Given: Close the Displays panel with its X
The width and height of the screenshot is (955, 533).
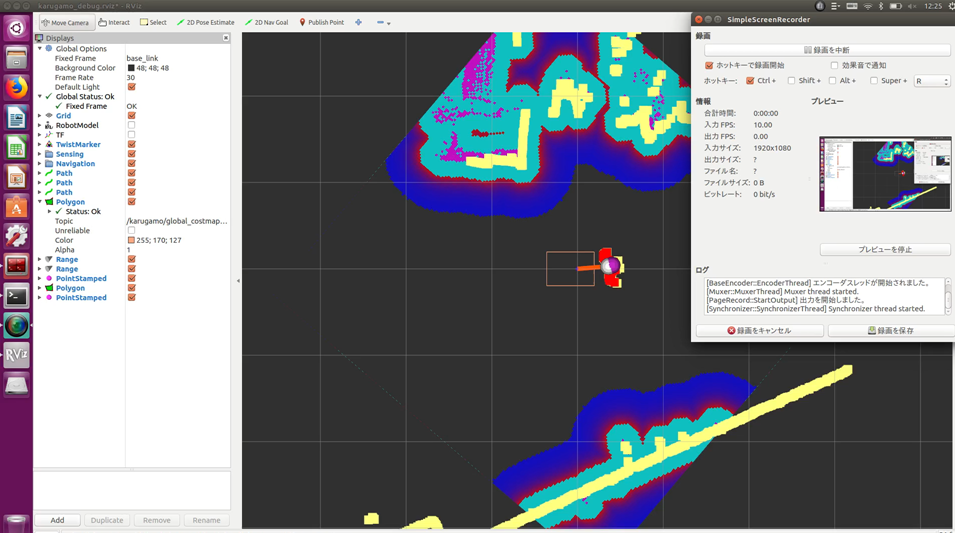Looking at the screenshot, I should point(226,38).
